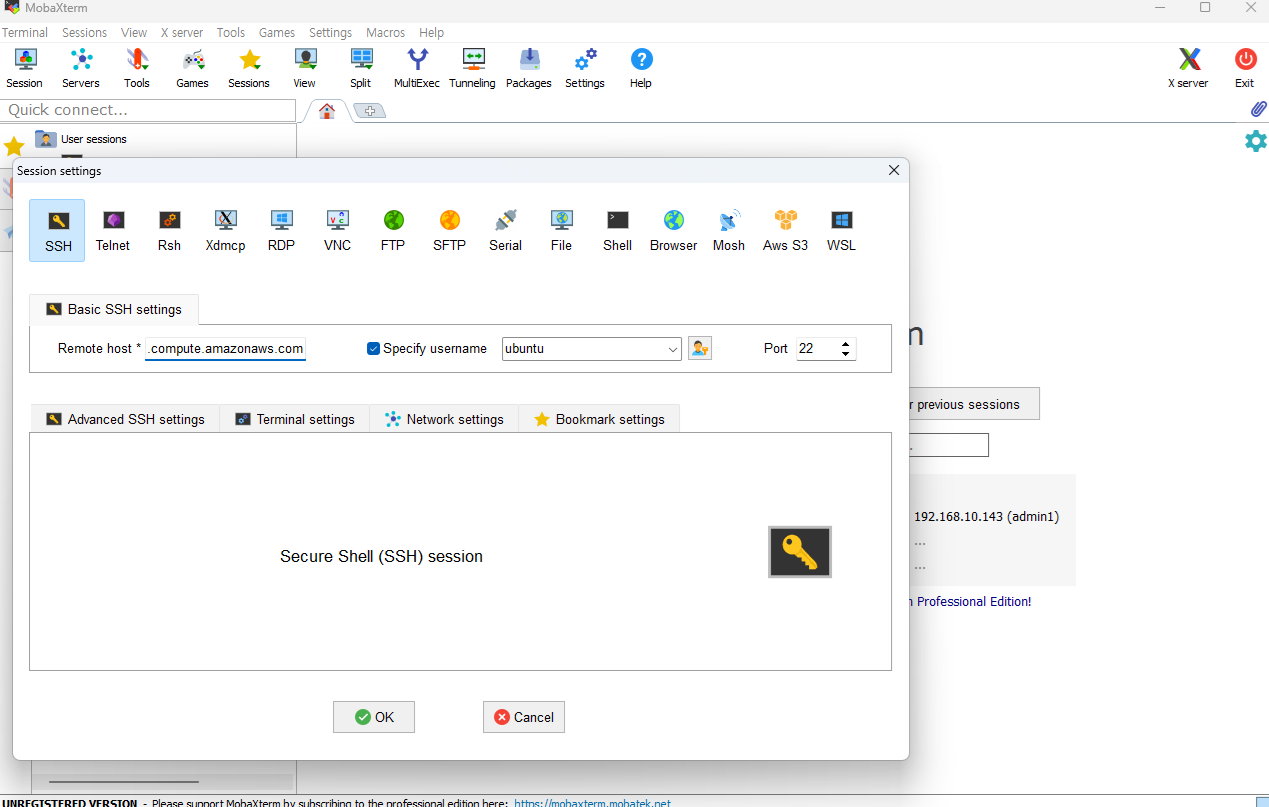This screenshot has height=807, width=1269.
Task: Click the new tab plus button
Action: point(369,111)
